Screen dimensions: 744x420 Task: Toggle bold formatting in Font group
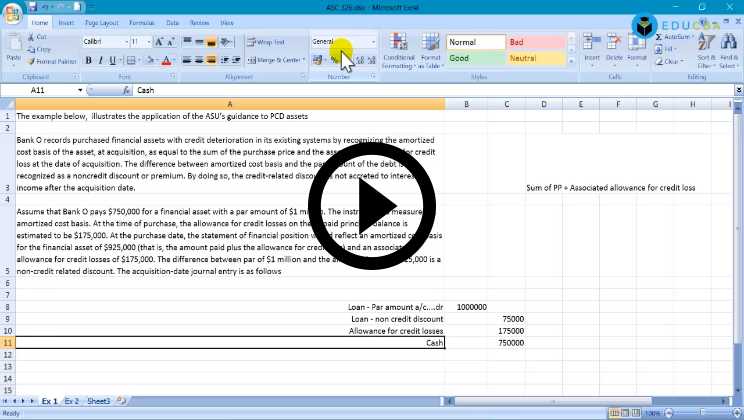tap(88, 60)
